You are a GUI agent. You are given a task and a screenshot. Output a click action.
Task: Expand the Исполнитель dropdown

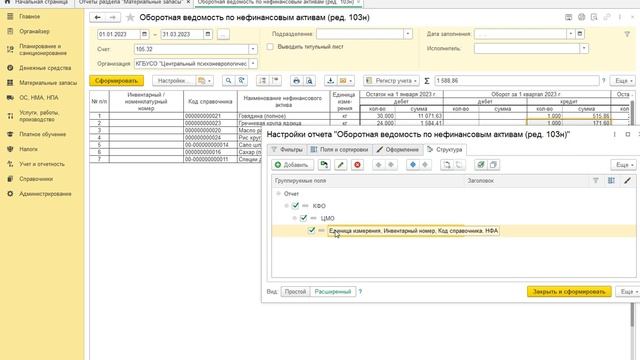coord(584,49)
